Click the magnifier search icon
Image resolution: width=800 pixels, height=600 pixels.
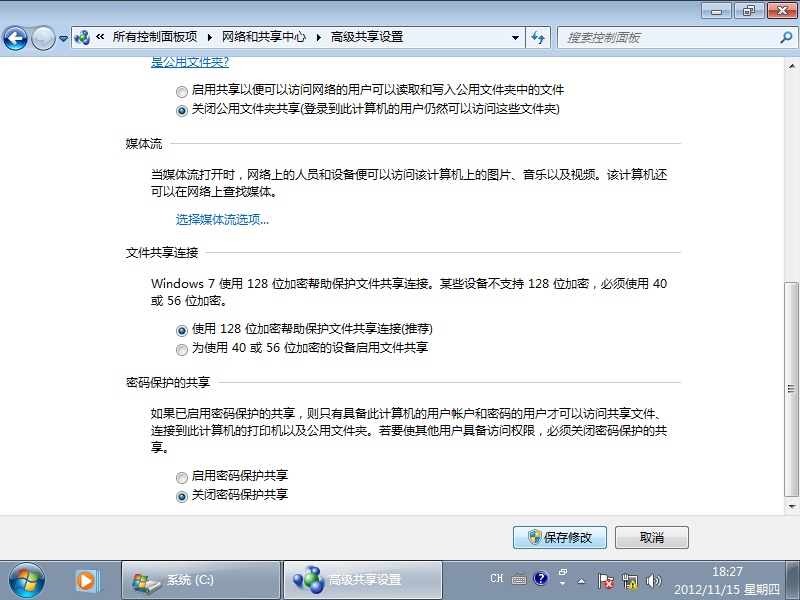pyautogui.click(x=786, y=37)
